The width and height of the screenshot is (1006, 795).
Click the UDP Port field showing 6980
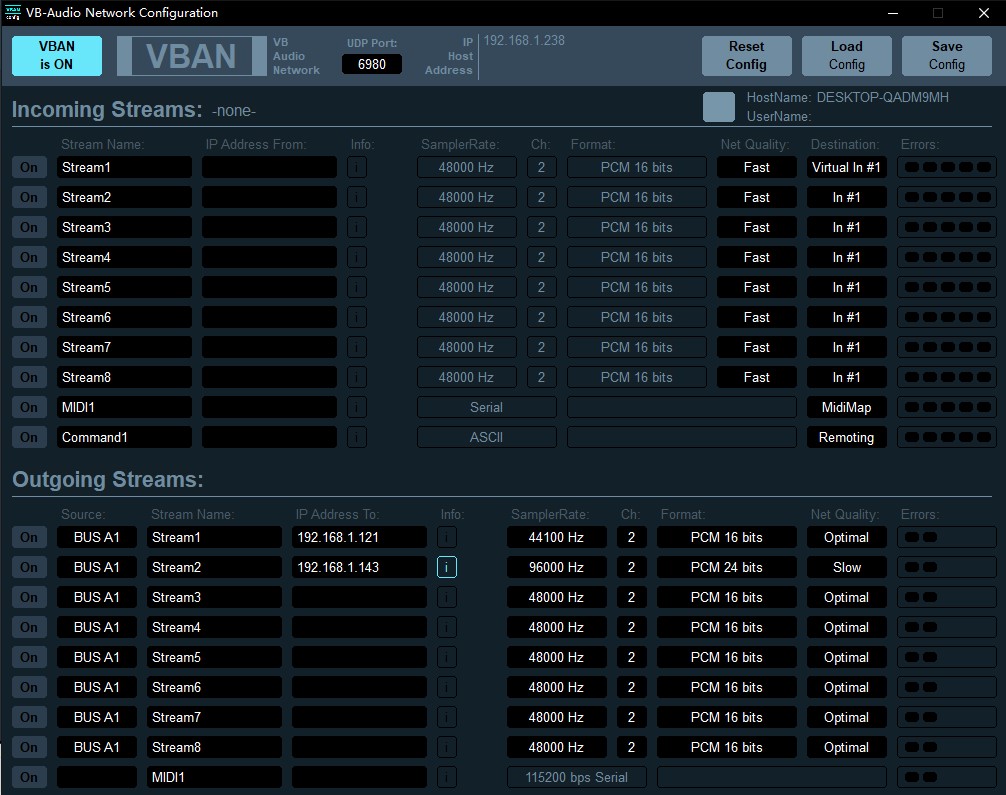tap(372, 64)
